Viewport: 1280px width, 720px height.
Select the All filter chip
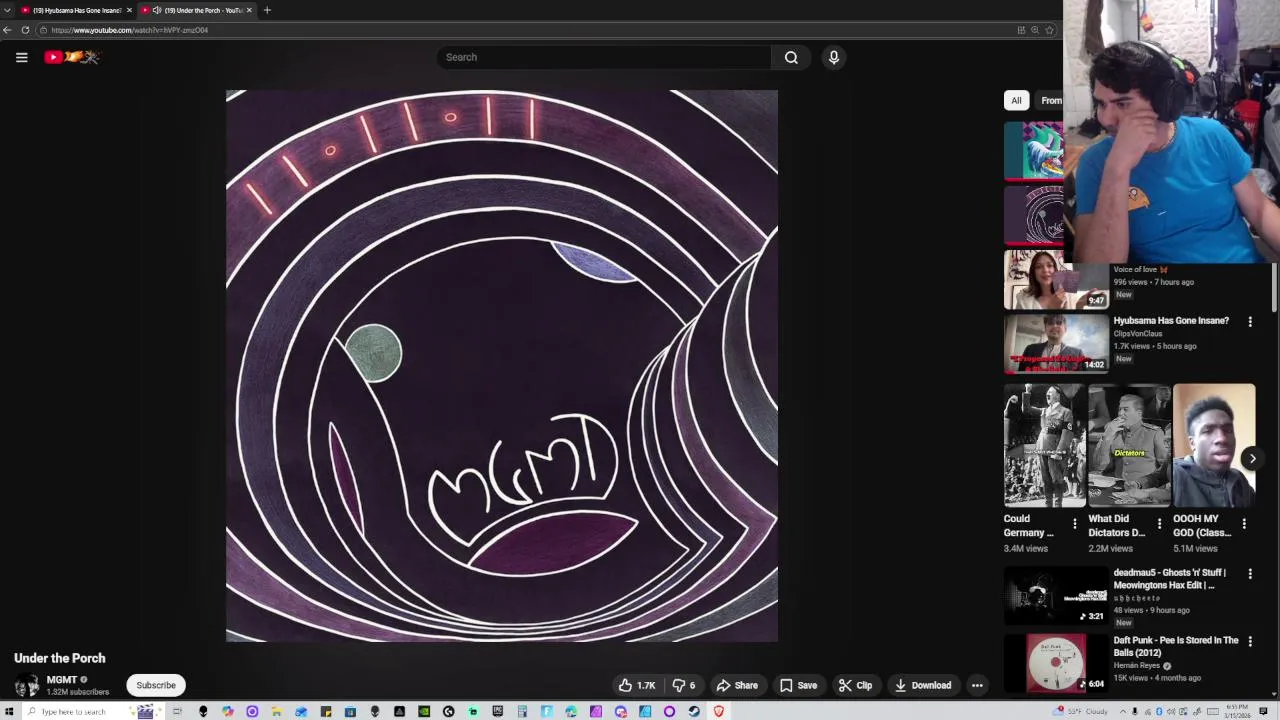tap(1016, 100)
